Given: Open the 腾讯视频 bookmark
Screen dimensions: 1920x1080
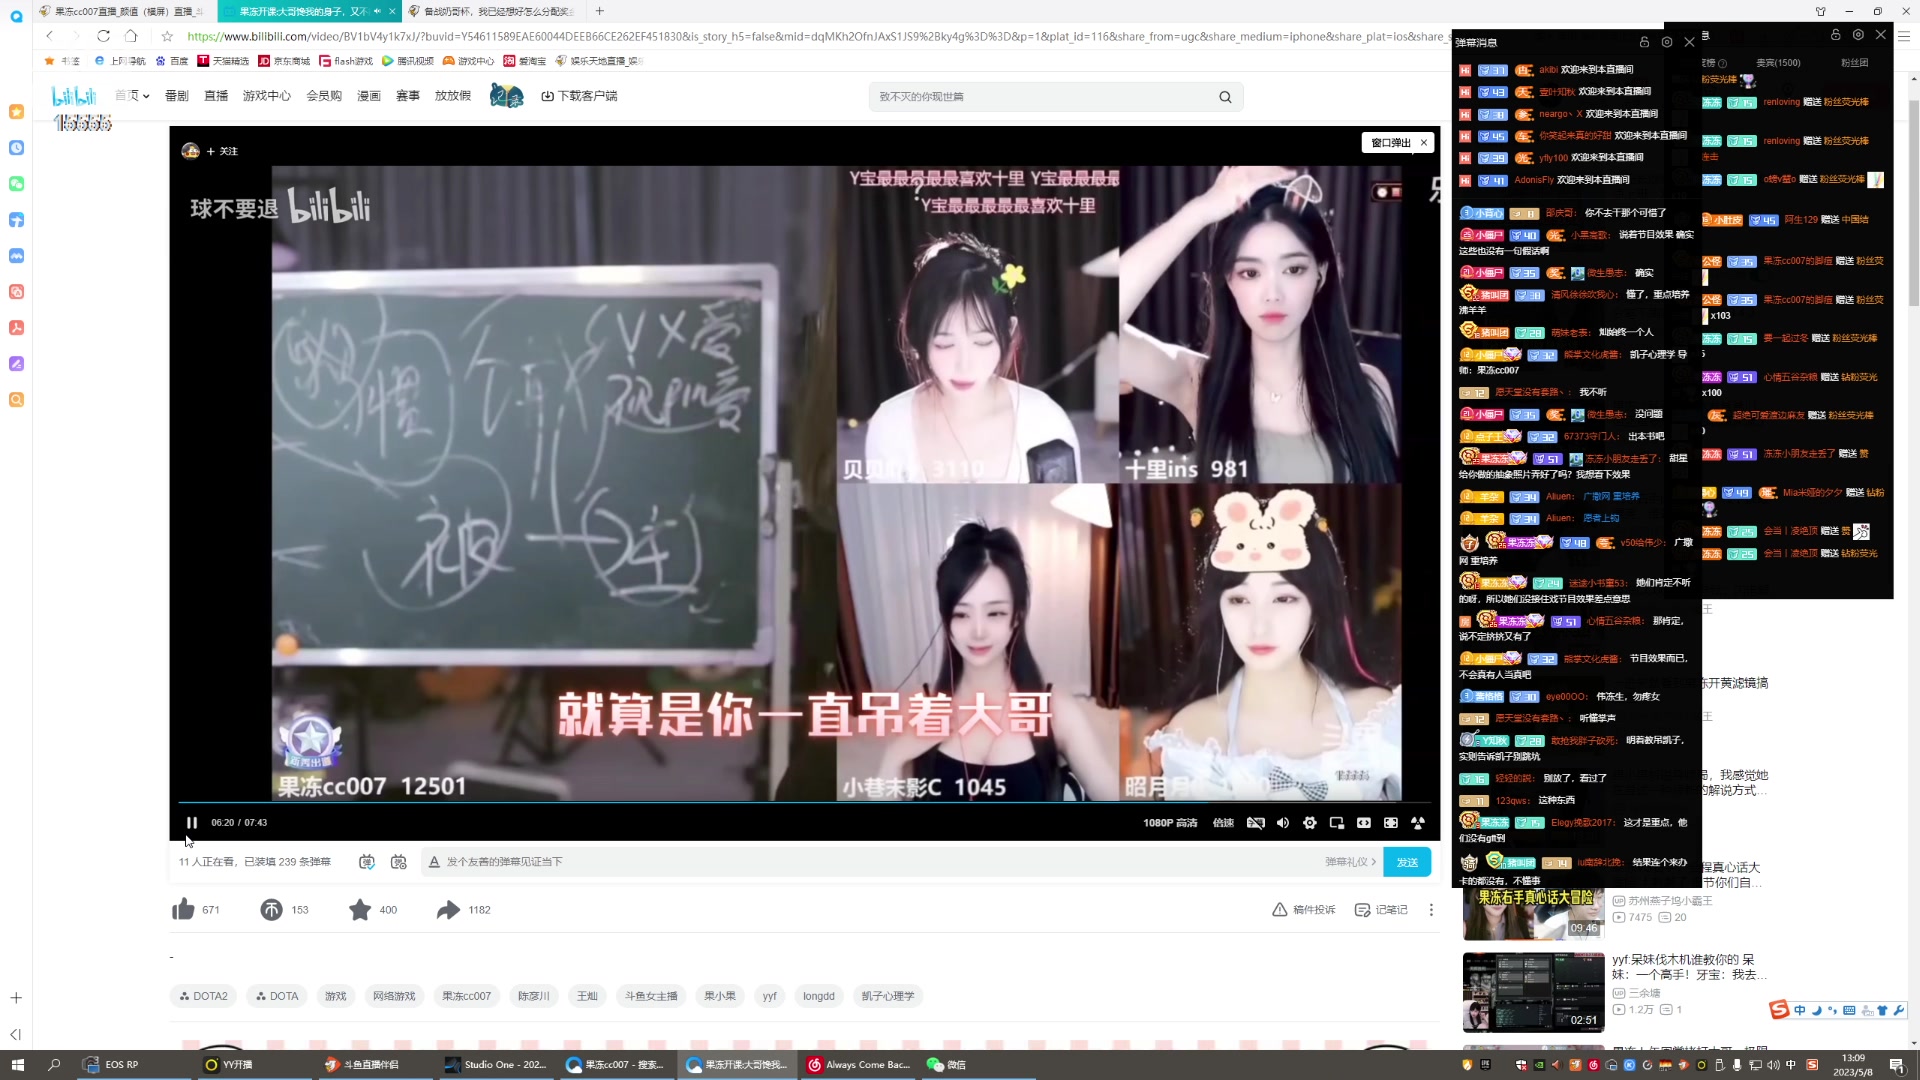Looking at the screenshot, I should click(x=408, y=61).
